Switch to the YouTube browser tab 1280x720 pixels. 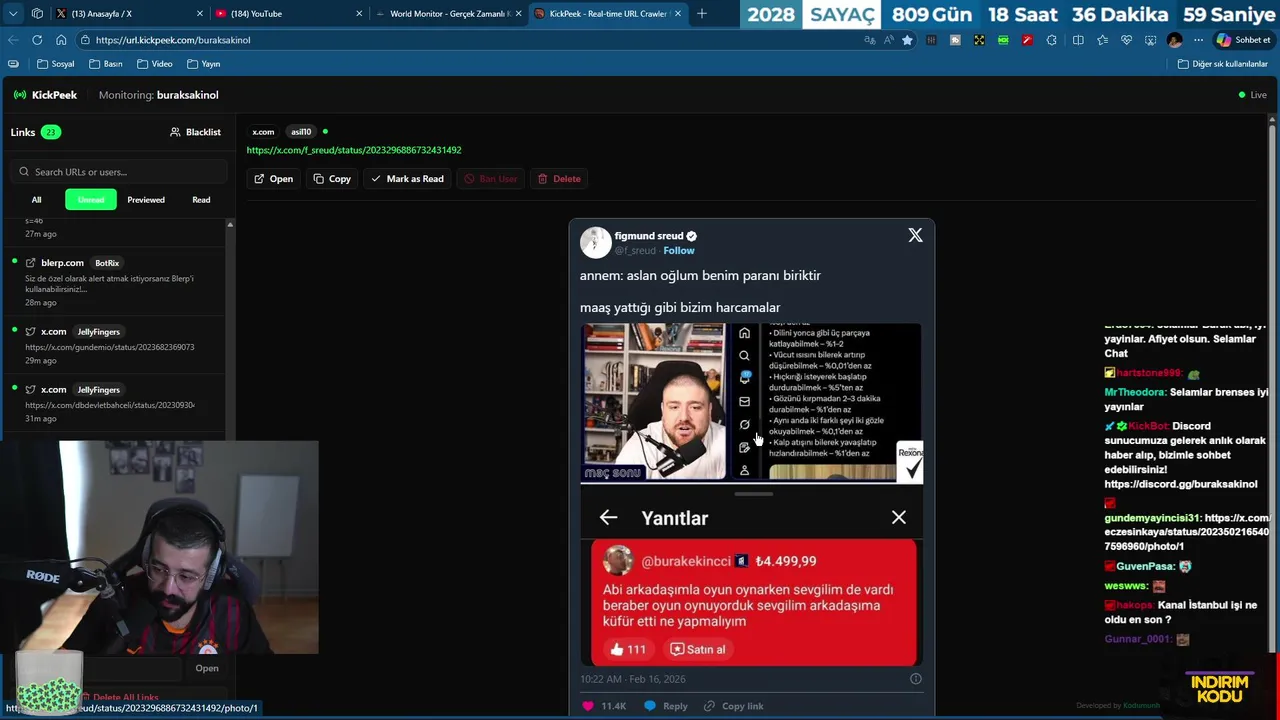click(x=288, y=14)
